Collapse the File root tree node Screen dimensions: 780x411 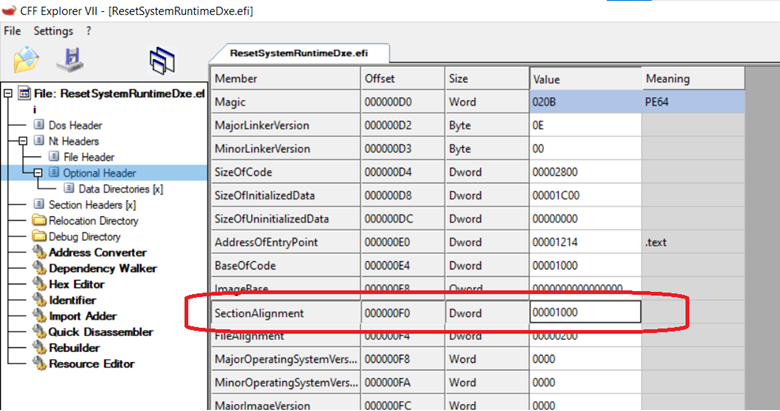coord(8,93)
